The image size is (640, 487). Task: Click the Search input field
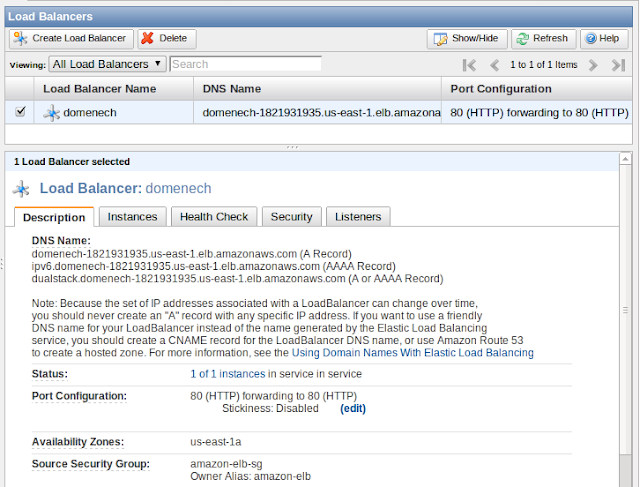pyautogui.click(x=246, y=64)
